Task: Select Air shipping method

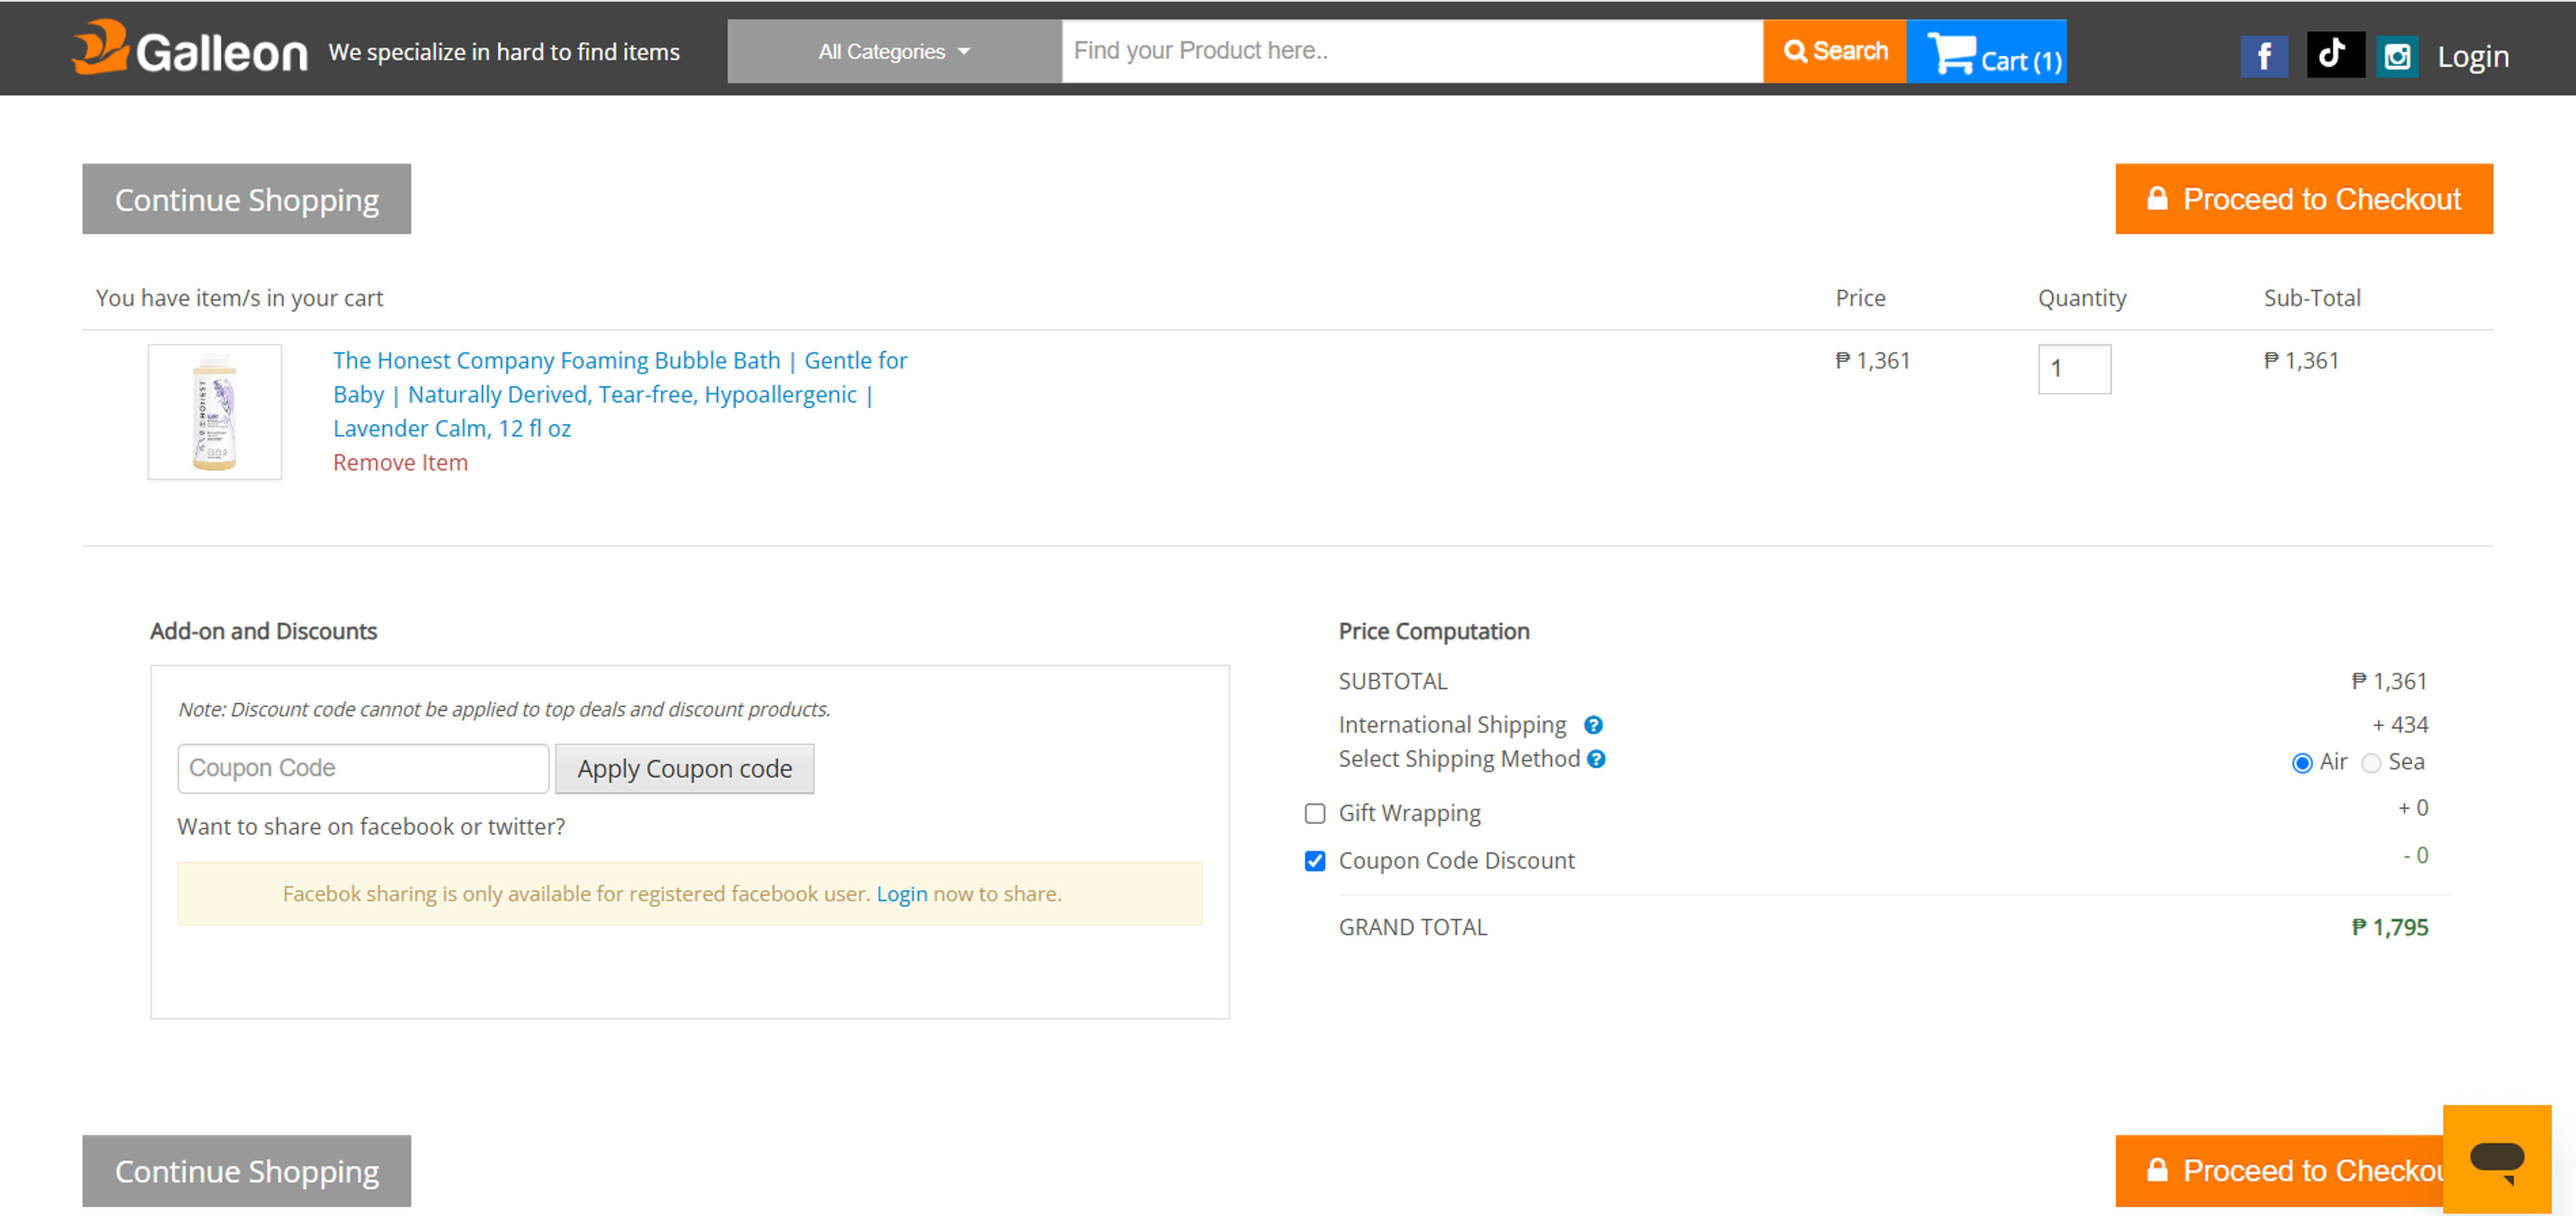Action: [2301, 763]
